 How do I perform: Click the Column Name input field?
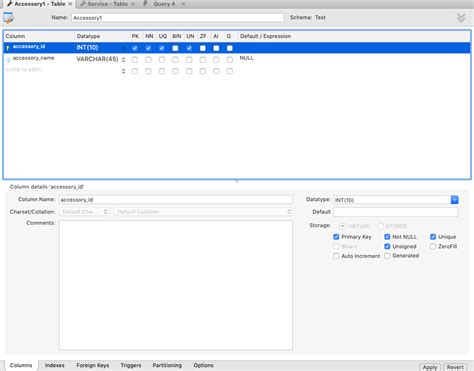click(175, 200)
